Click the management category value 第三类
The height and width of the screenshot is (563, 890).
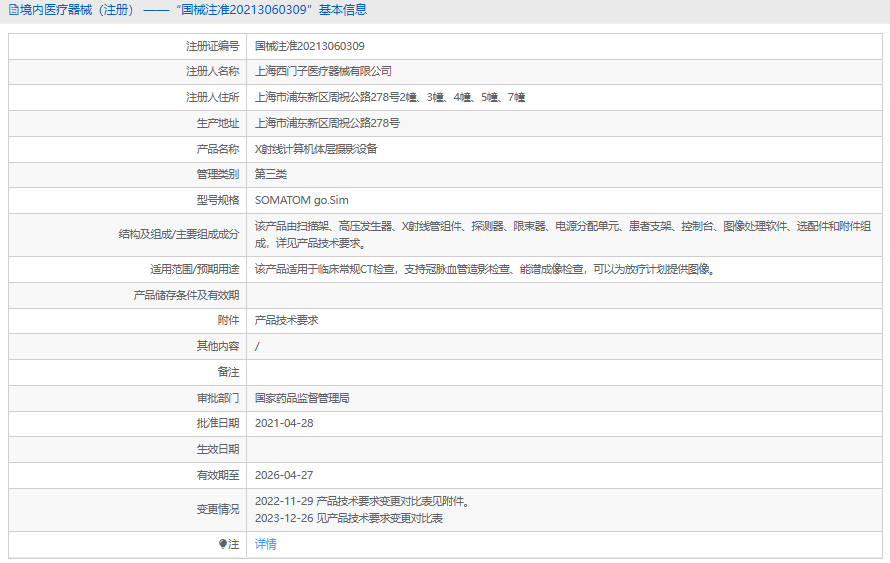(x=270, y=174)
